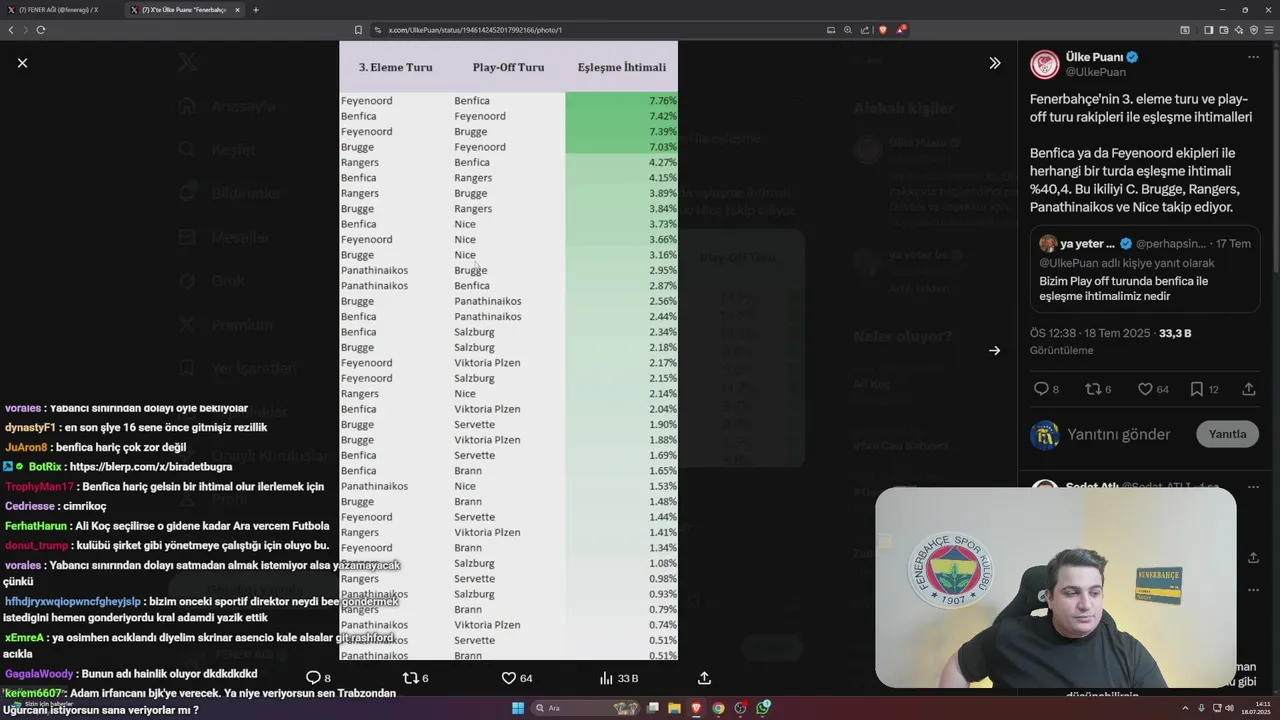Open the @UlkePuan handle link
1280x720 pixels.
coord(1096,72)
